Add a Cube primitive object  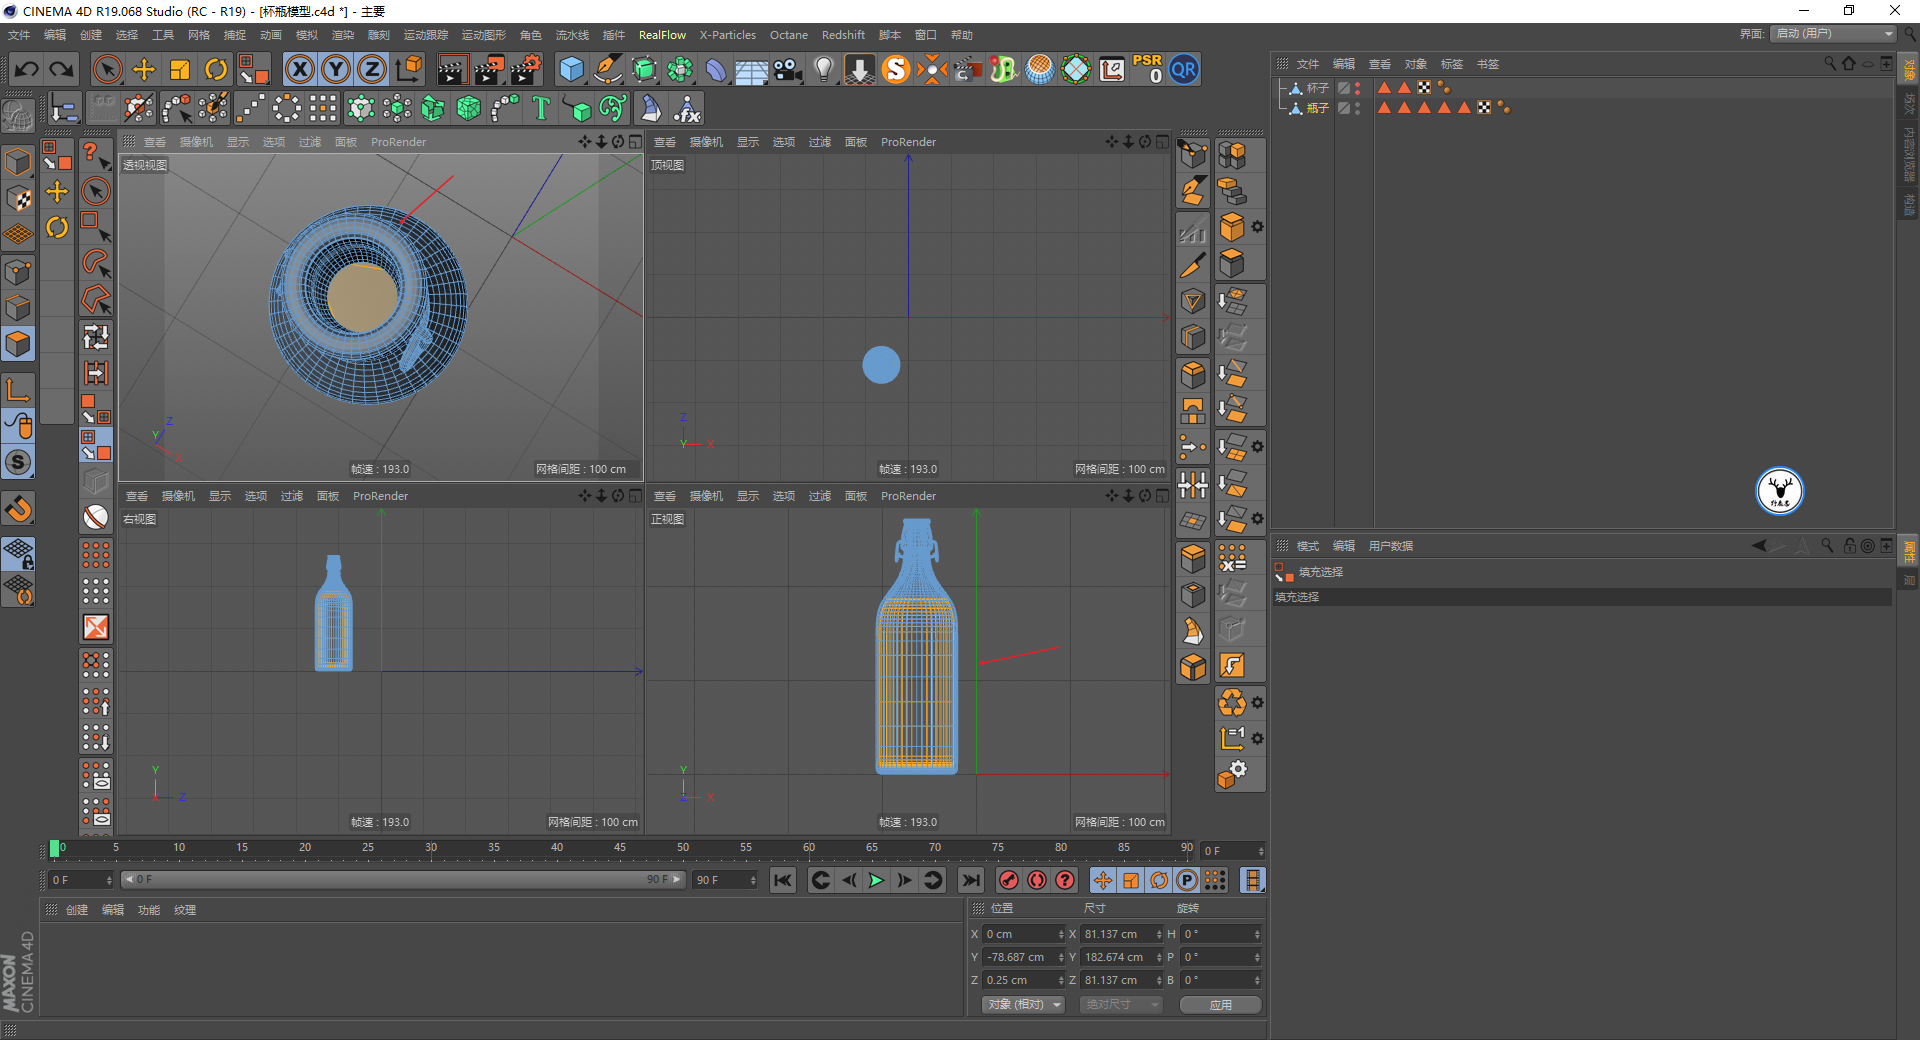tap(571, 69)
